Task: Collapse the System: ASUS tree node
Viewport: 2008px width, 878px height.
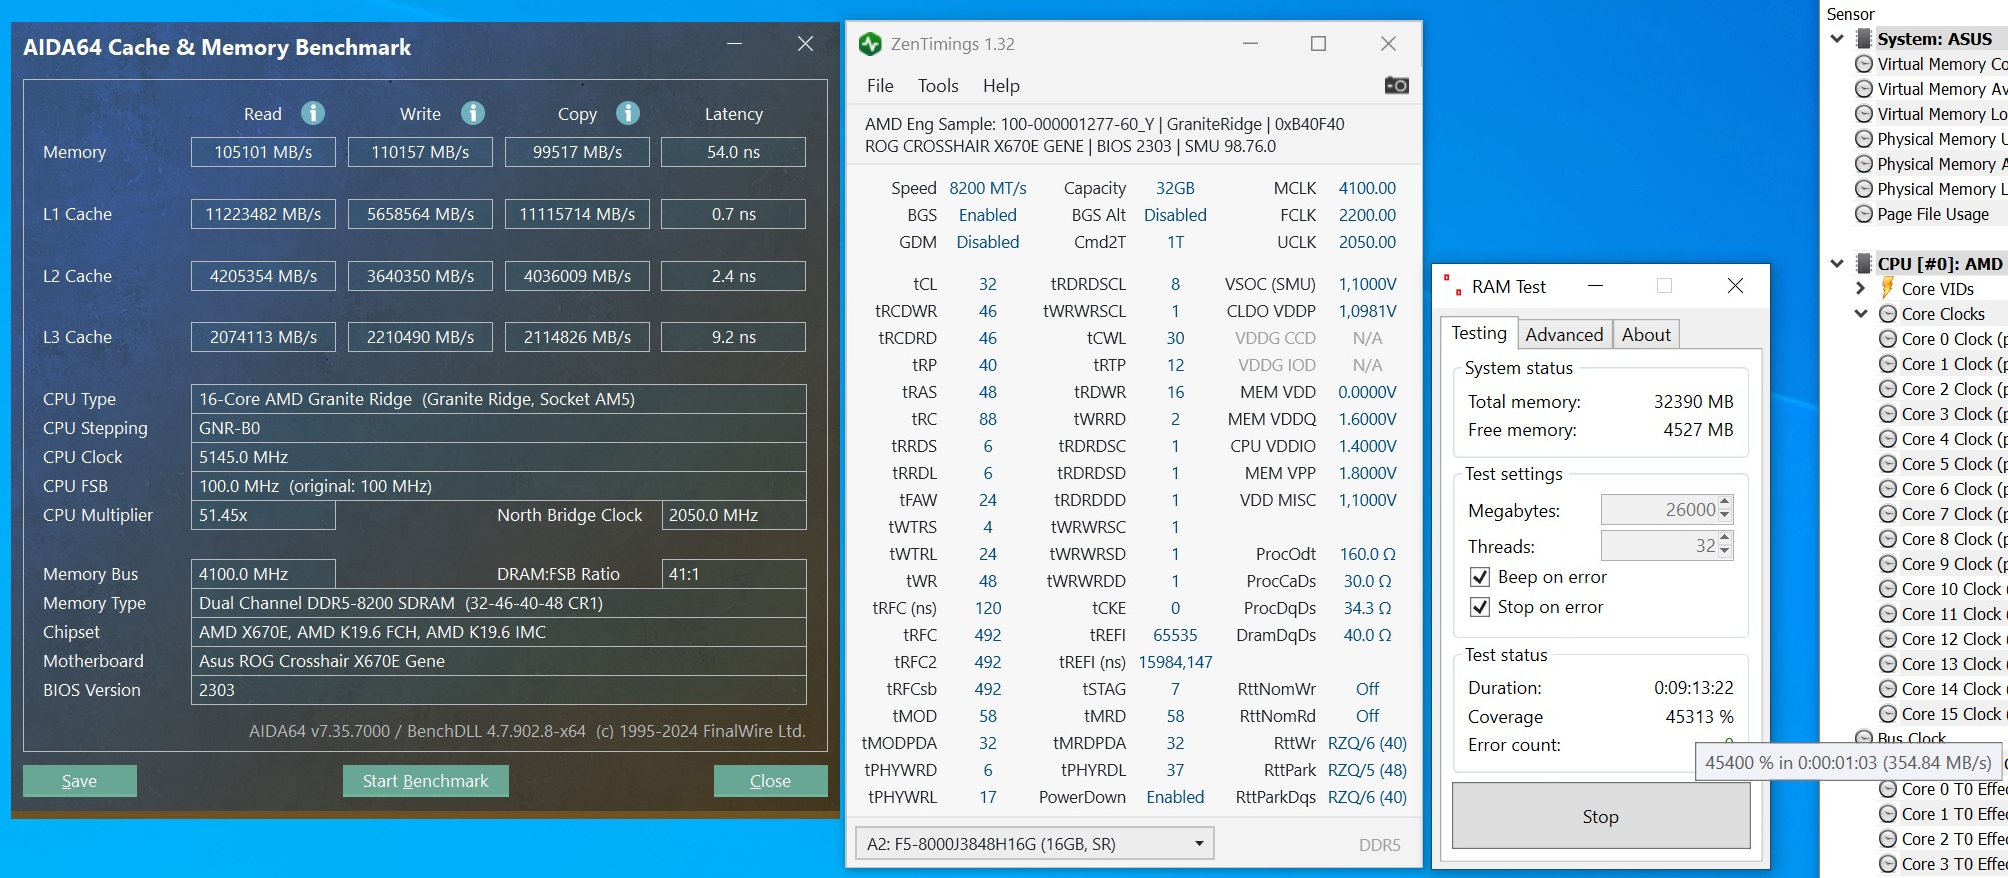Action: point(1837,39)
